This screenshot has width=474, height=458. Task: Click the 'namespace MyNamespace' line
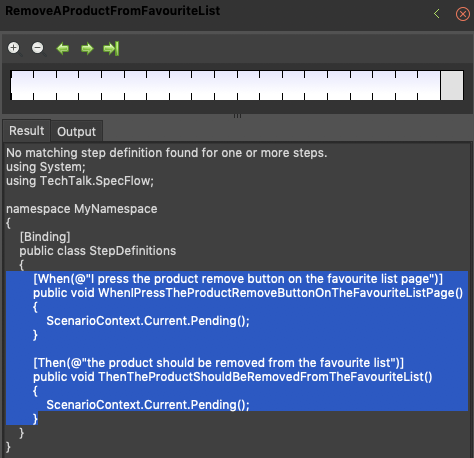click(x=82, y=209)
